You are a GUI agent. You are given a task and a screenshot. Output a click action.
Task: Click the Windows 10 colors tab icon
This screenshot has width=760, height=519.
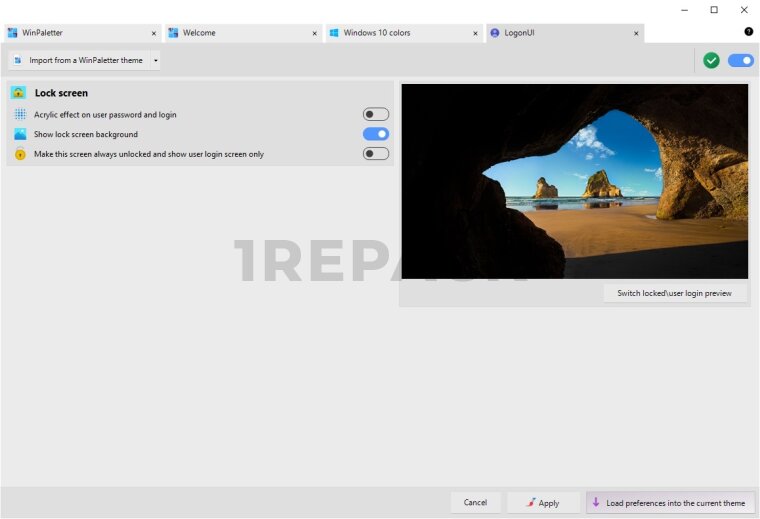point(334,33)
